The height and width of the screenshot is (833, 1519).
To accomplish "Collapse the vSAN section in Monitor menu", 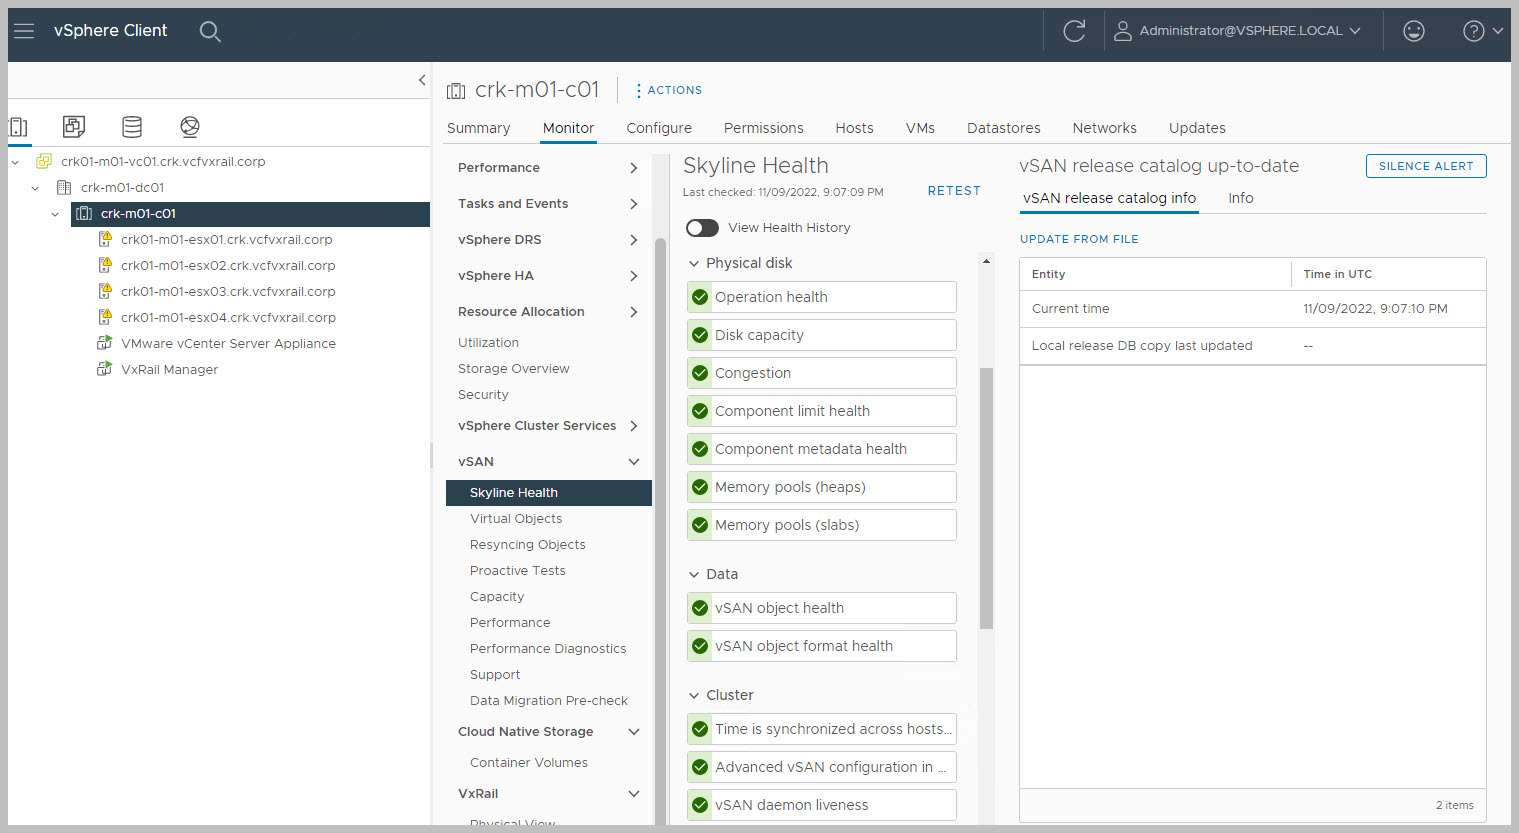I will coord(633,462).
